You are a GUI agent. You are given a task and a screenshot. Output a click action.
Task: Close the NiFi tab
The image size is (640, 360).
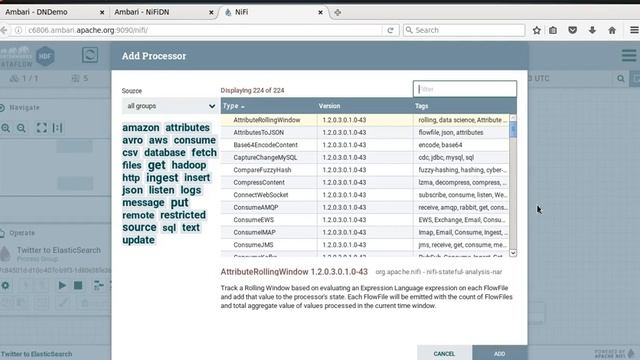point(320,13)
